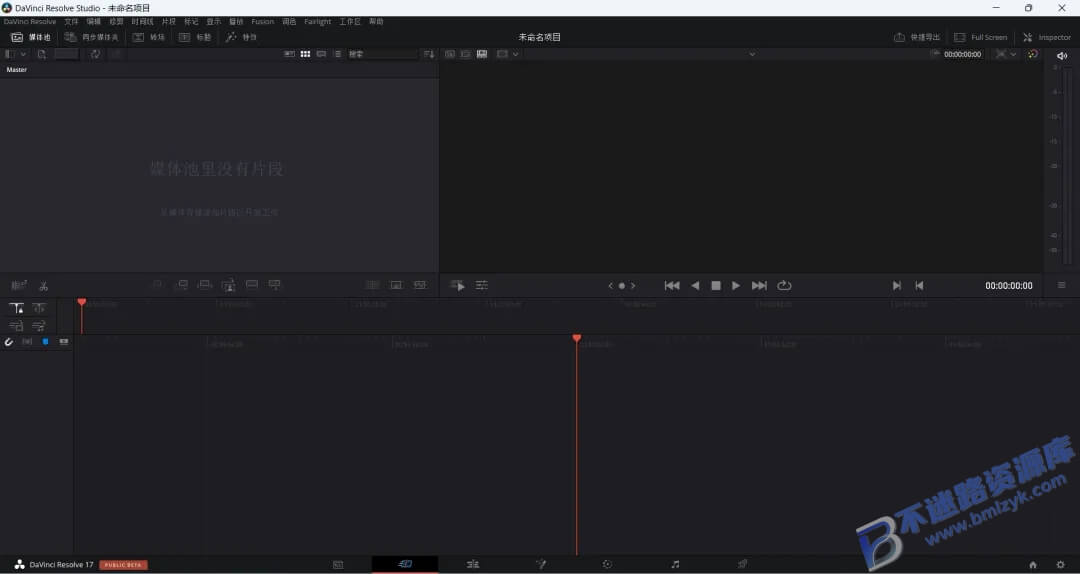Open the Fusion menu
The image size is (1080, 574).
point(262,21)
